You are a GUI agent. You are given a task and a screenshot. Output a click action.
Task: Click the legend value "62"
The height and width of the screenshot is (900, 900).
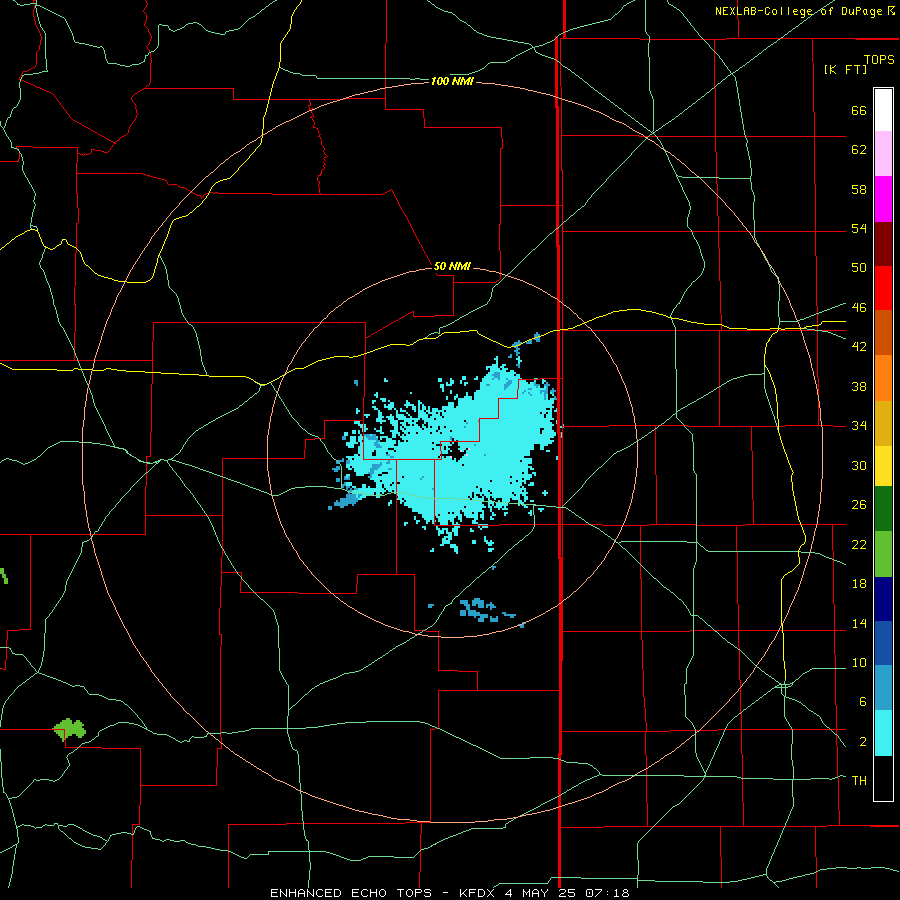coord(859,150)
